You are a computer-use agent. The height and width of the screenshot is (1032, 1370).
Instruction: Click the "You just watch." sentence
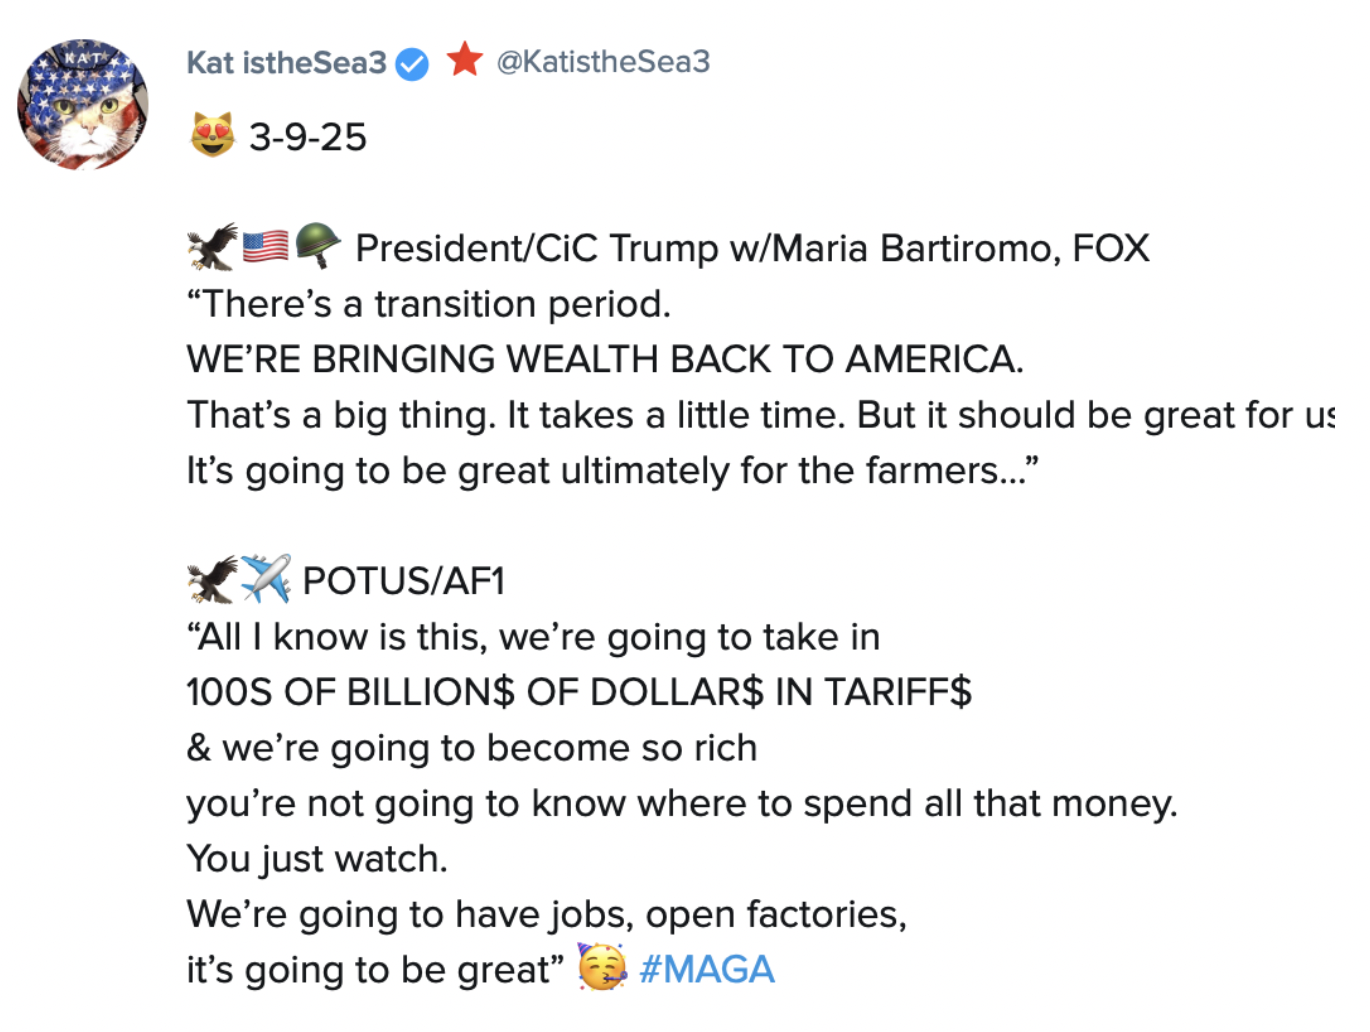(x=317, y=859)
